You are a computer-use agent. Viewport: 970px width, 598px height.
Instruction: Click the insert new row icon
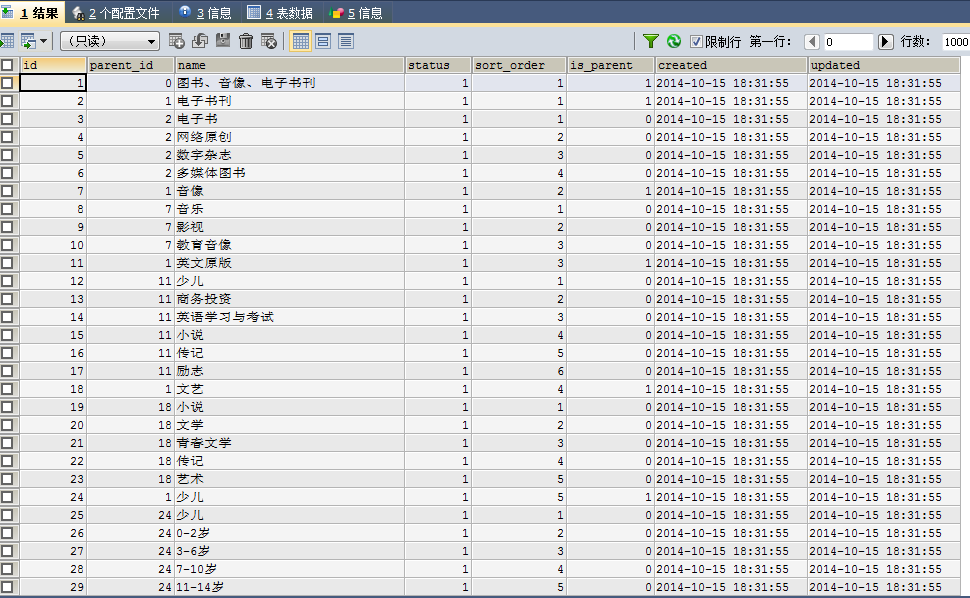pyautogui.click(x=176, y=41)
